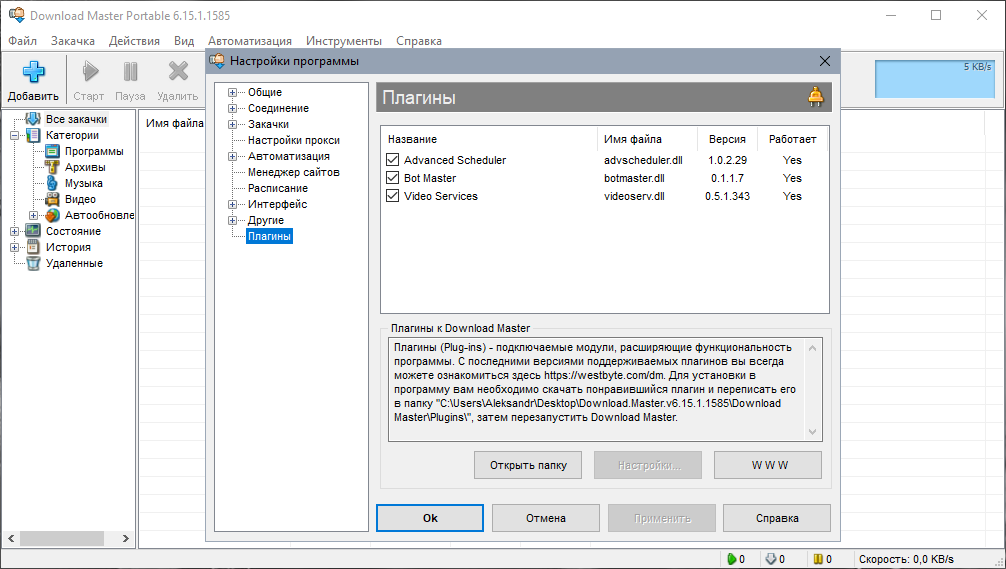Open the Действия menu
Image resolution: width=1006 pixels, height=569 pixels.
point(134,40)
